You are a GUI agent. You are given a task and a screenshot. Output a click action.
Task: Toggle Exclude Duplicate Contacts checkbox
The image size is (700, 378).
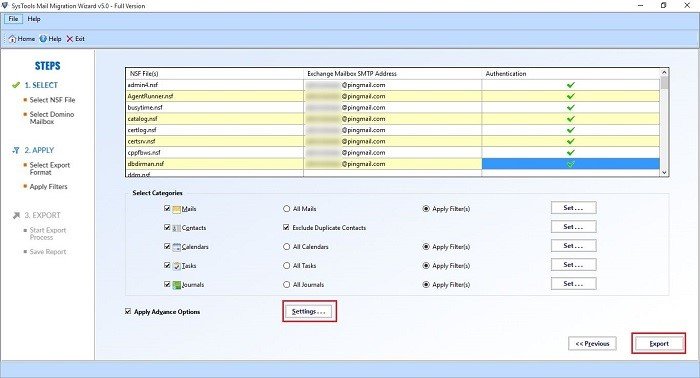coord(286,228)
